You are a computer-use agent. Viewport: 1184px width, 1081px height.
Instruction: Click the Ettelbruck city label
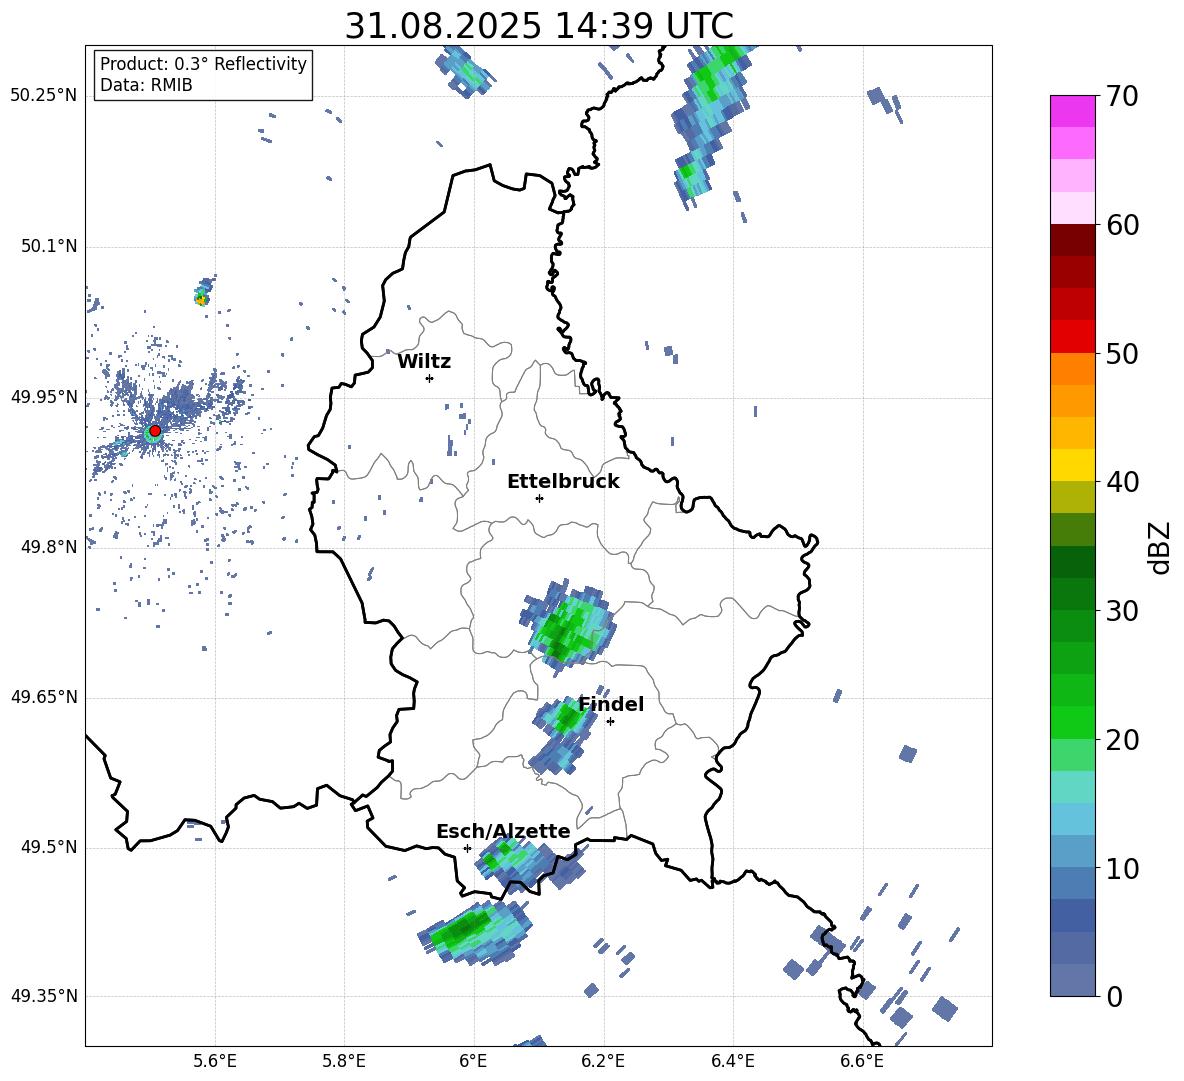[563, 482]
